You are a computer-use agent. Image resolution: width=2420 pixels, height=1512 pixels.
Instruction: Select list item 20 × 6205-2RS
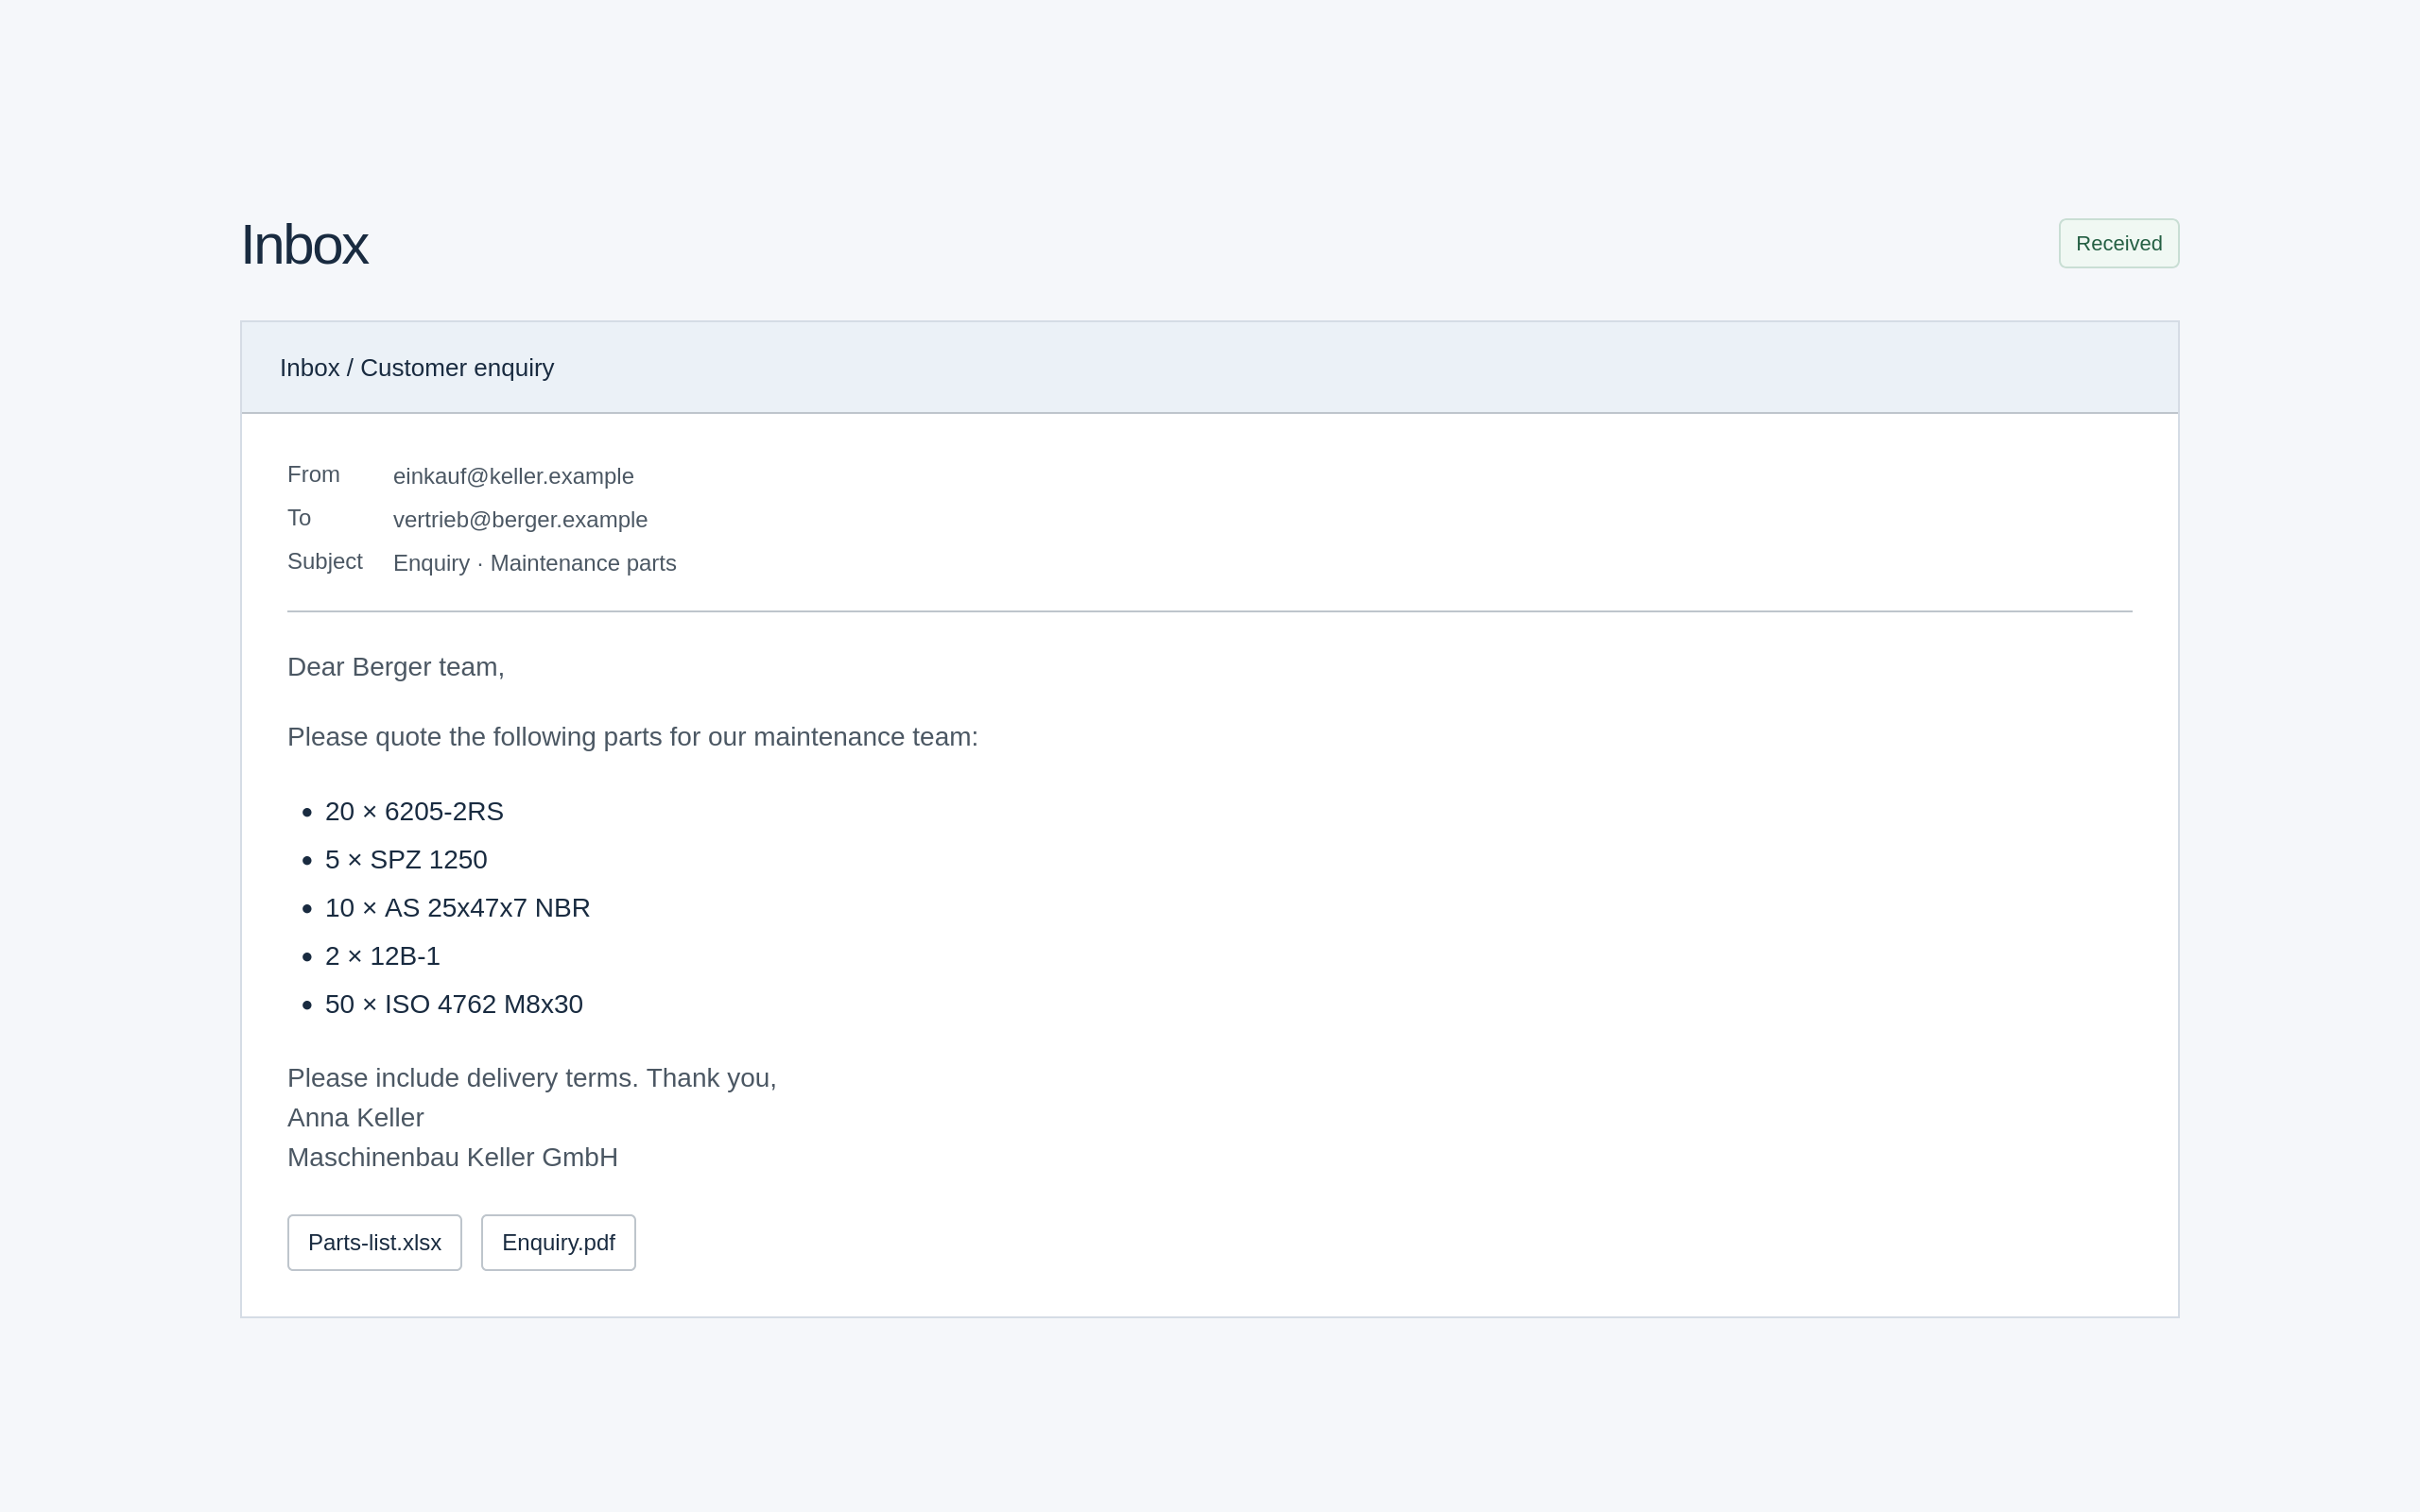414,811
